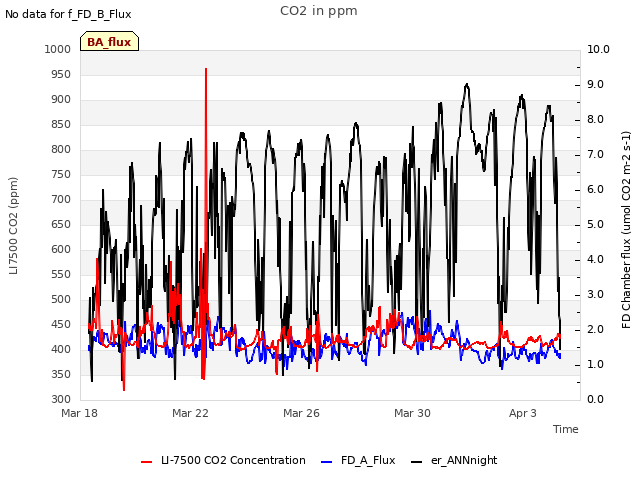Click the 350 left-axis tick label
The image size is (640, 480).
61,374
